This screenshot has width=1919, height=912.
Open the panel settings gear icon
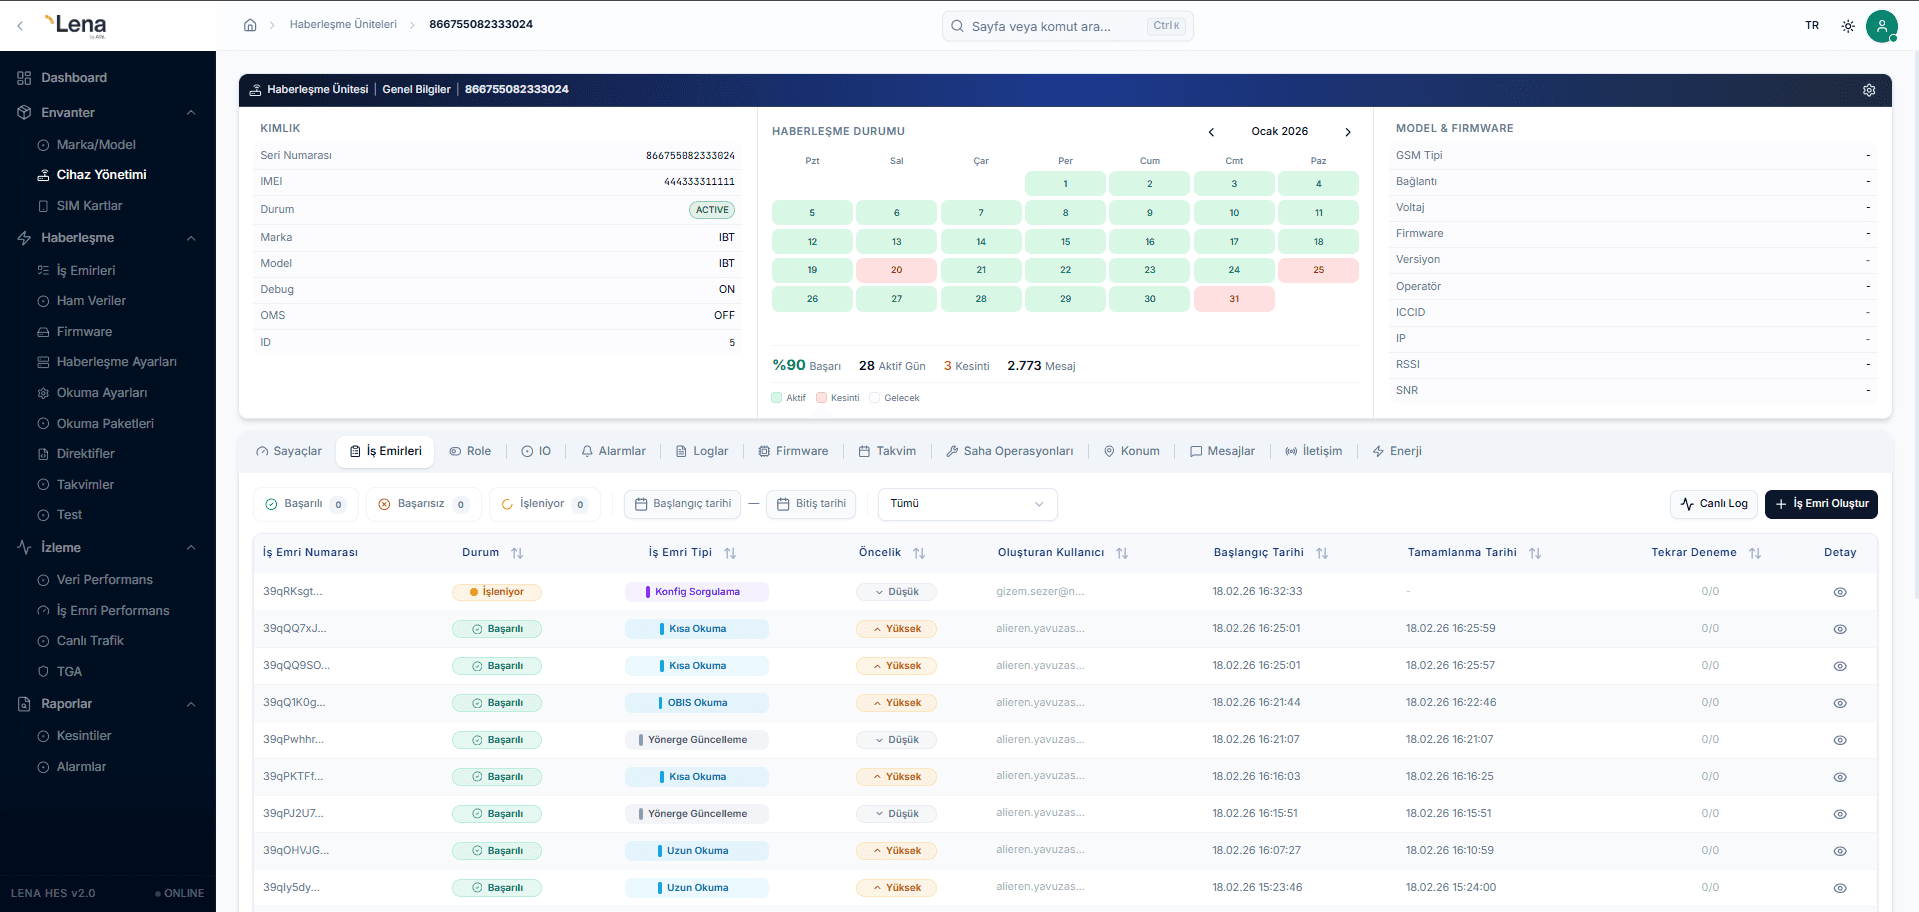1868,90
